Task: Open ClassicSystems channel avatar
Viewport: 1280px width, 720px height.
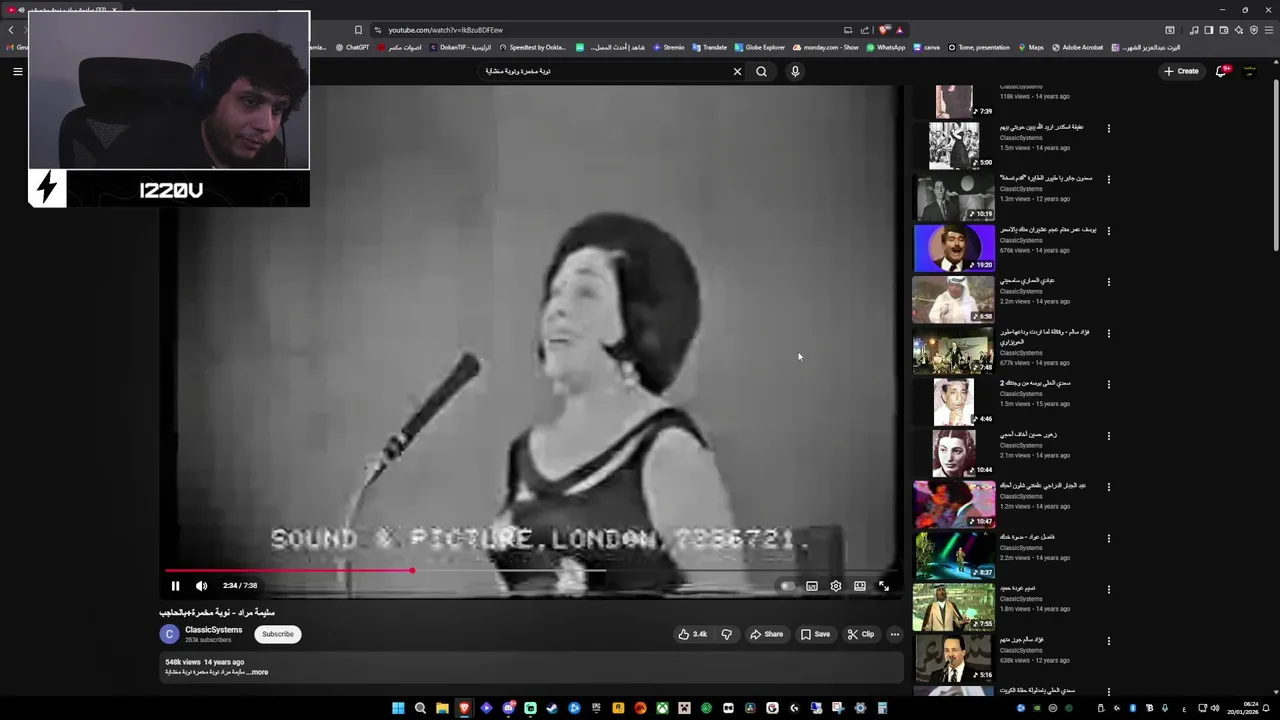Action: point(170,634)
